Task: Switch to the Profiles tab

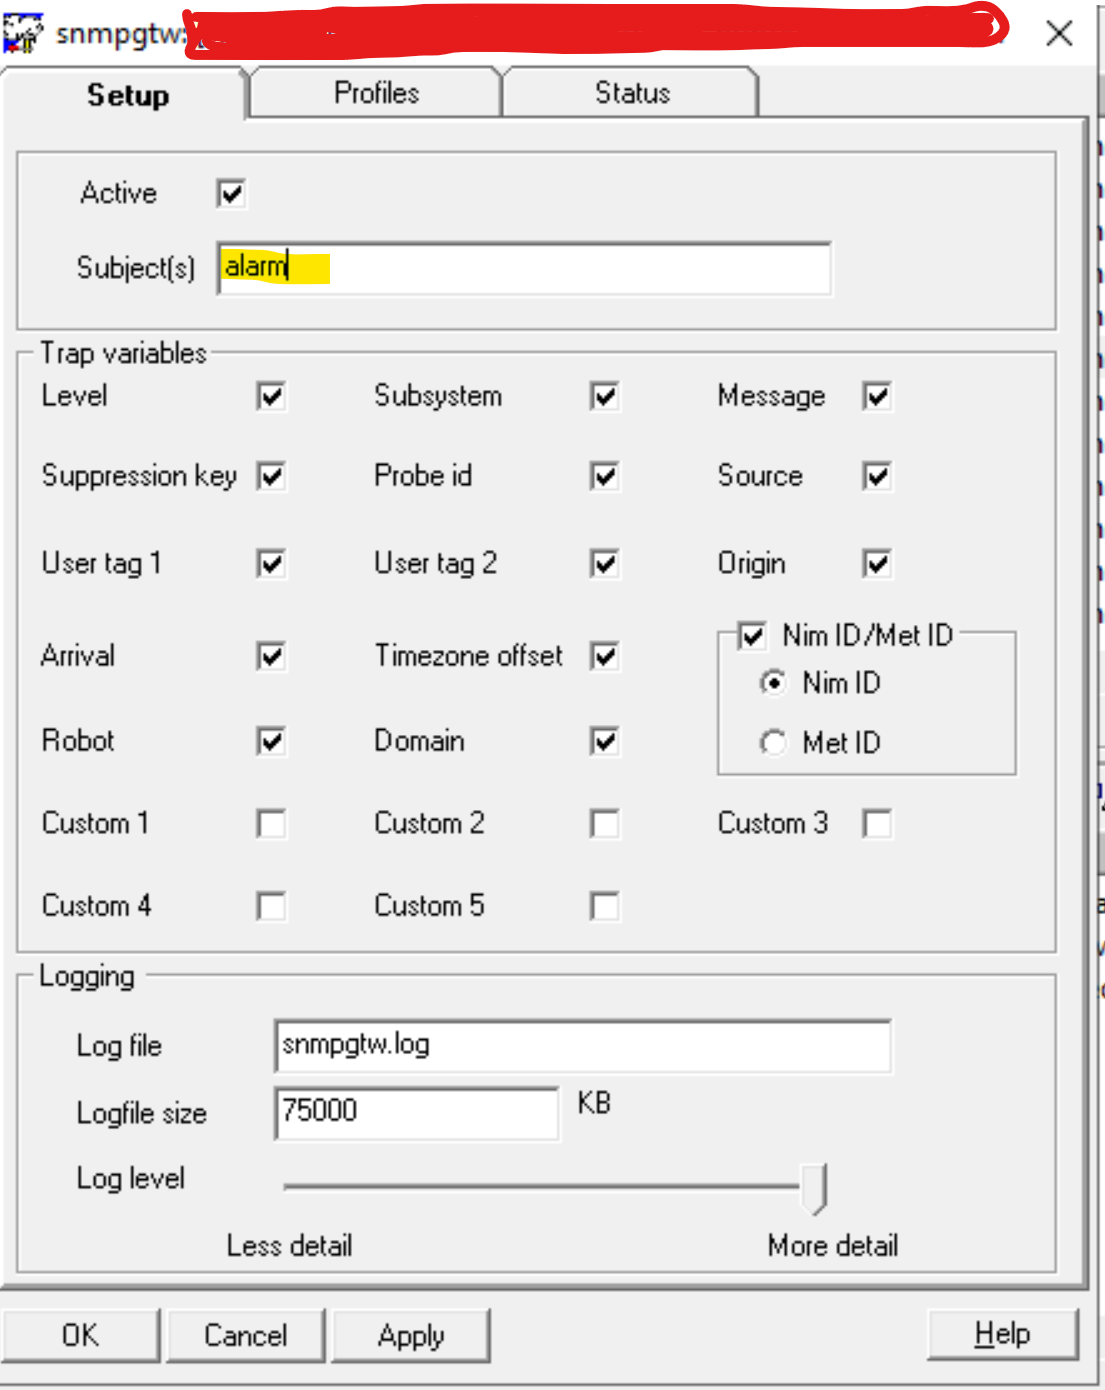Action: pyautogui.click(x=376, y=93)
